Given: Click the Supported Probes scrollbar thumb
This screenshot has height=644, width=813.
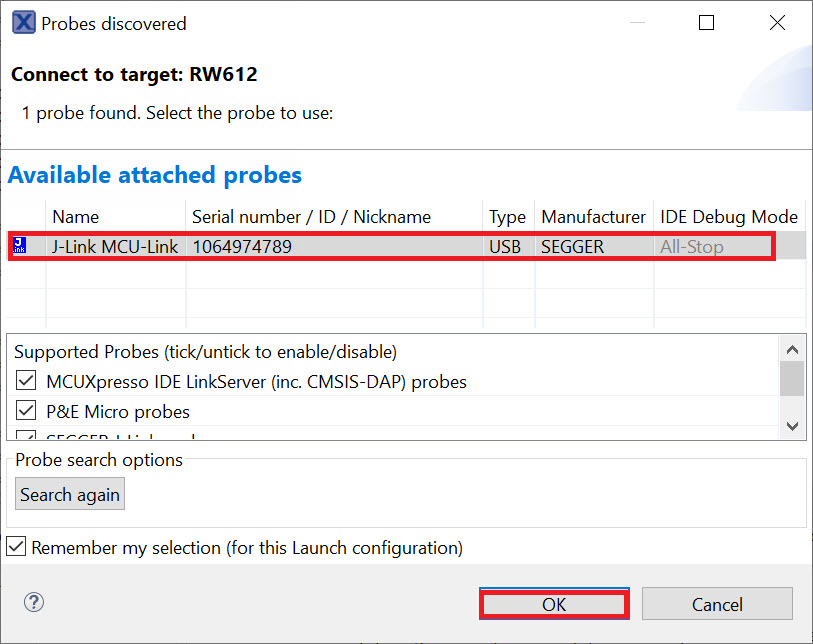Looking at the screenshot, I should 792,380.
